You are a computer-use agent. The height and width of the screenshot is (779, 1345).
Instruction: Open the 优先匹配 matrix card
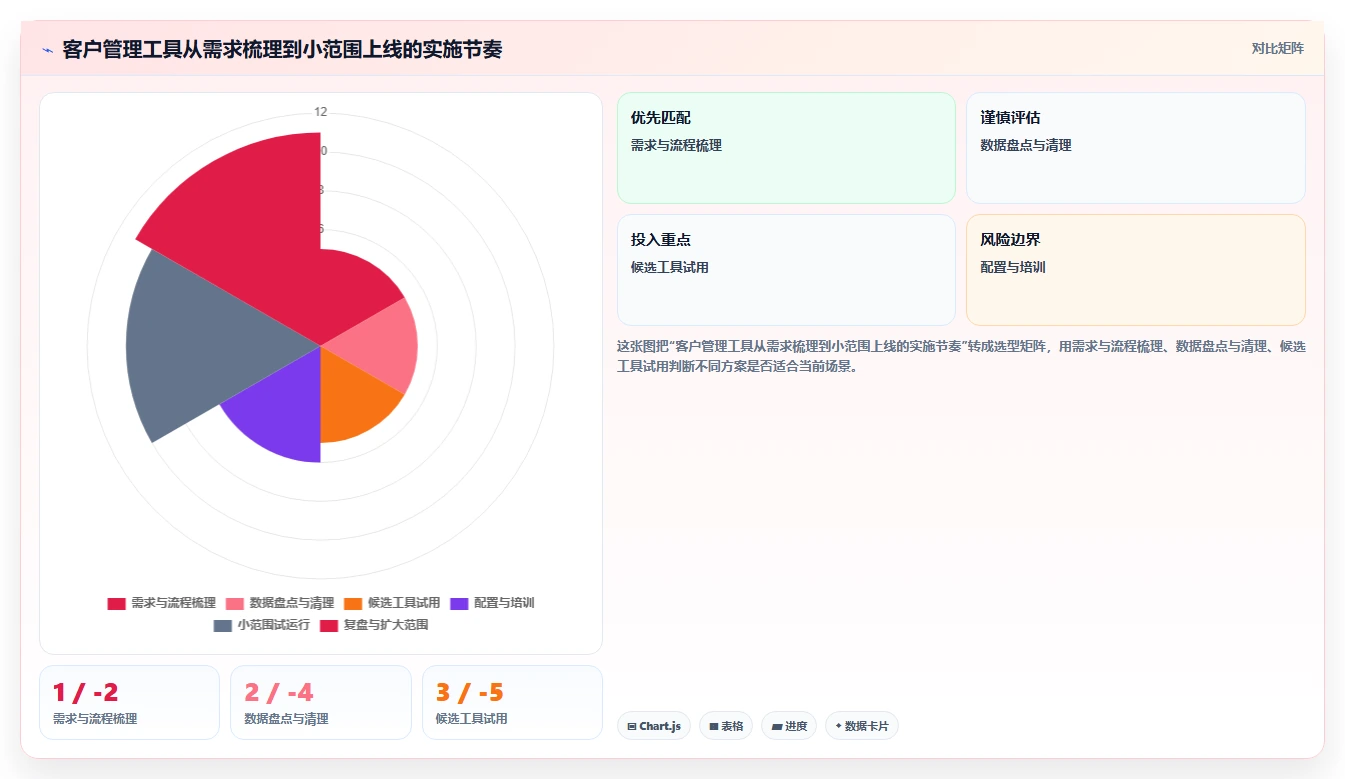click(x=787, y=148)
